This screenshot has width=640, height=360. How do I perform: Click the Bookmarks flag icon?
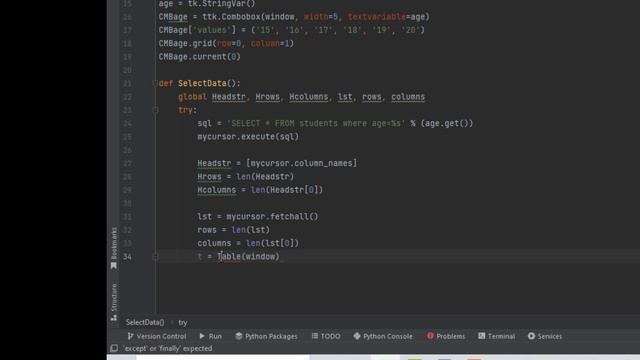[114, 266]
